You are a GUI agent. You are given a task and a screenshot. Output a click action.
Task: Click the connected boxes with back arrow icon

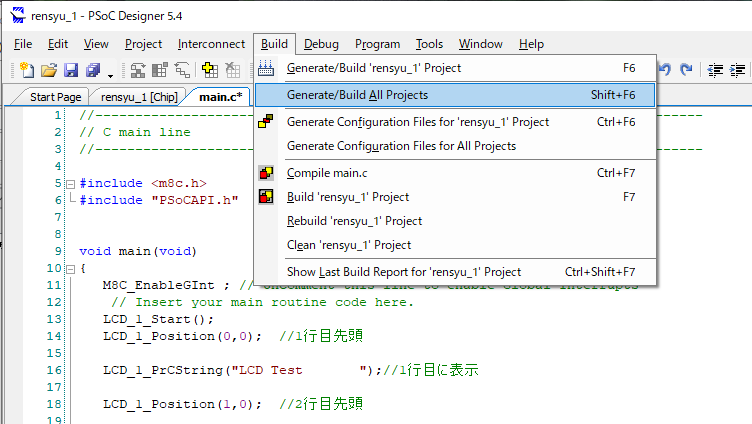click(182, 71)
